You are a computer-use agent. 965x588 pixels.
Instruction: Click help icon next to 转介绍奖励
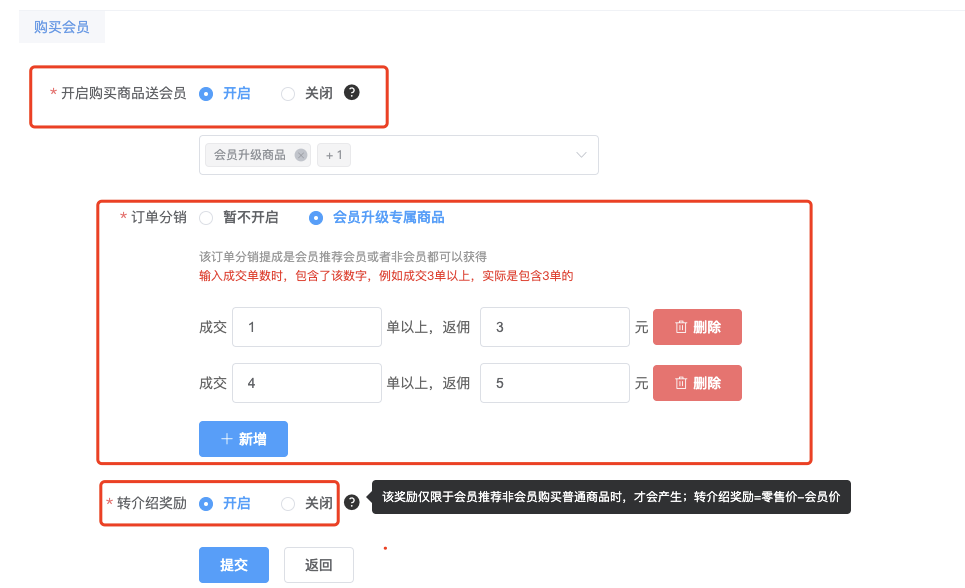(x=351, y=502)
